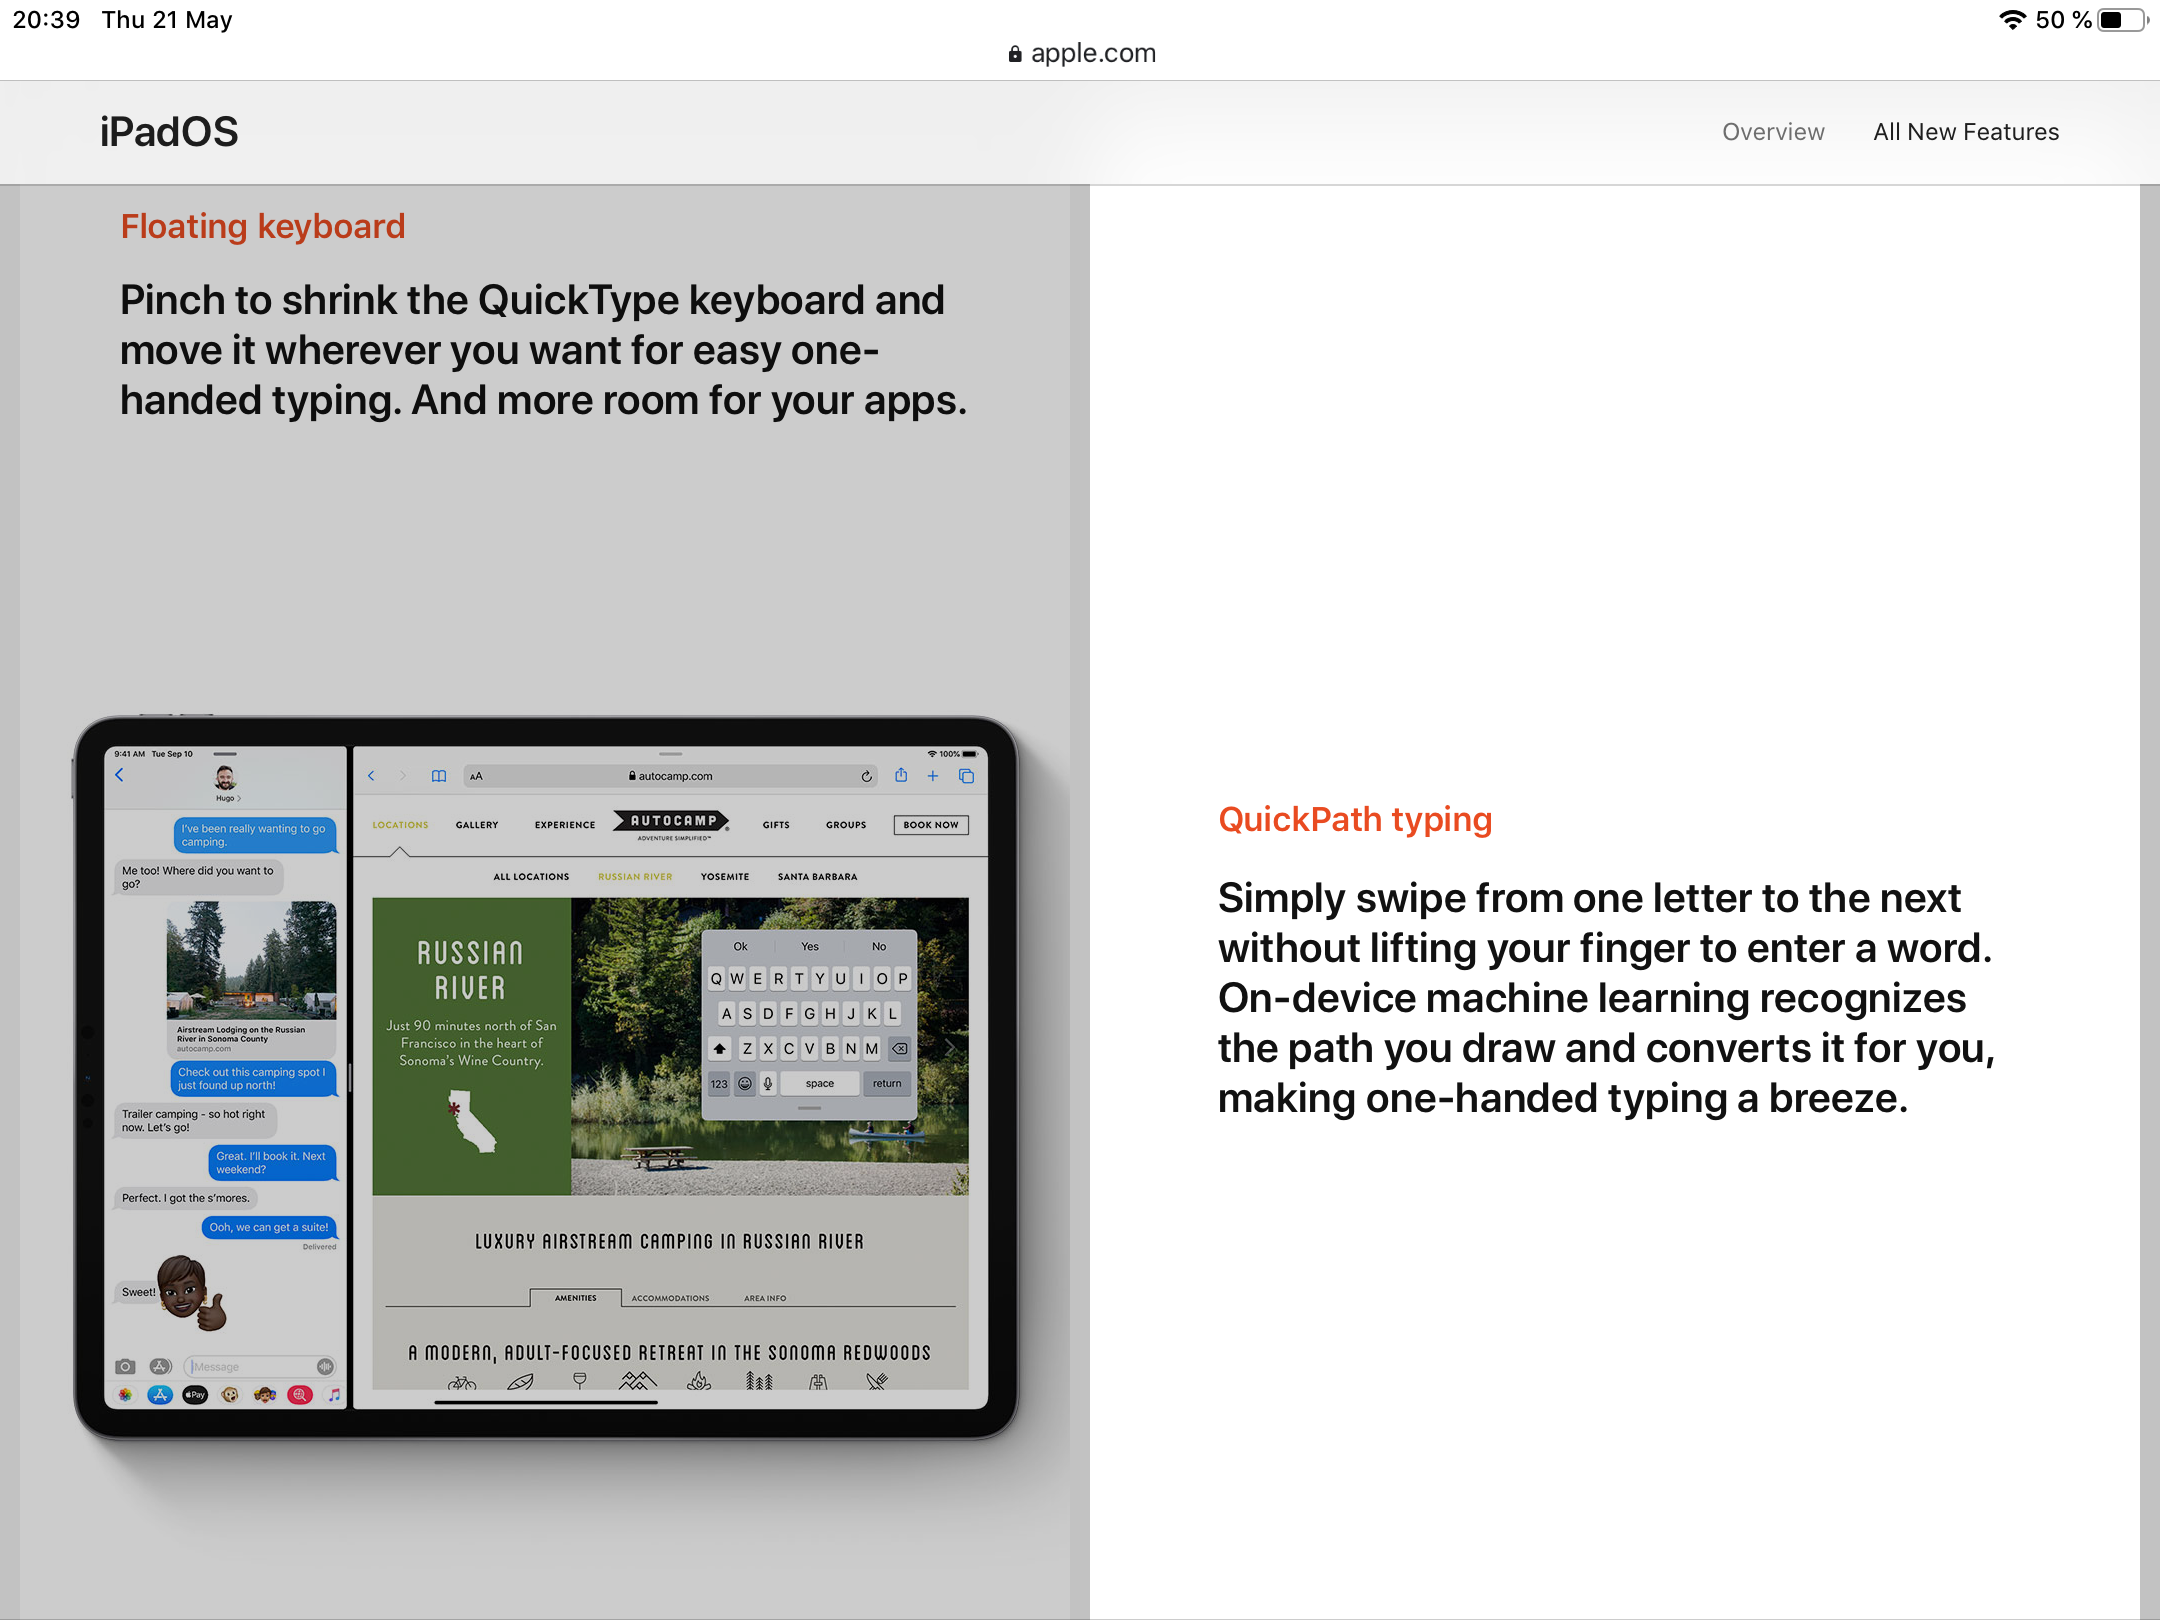
Task: Tap the Airstream Lodging link preview thumbnail
Action: click(251, 960)
